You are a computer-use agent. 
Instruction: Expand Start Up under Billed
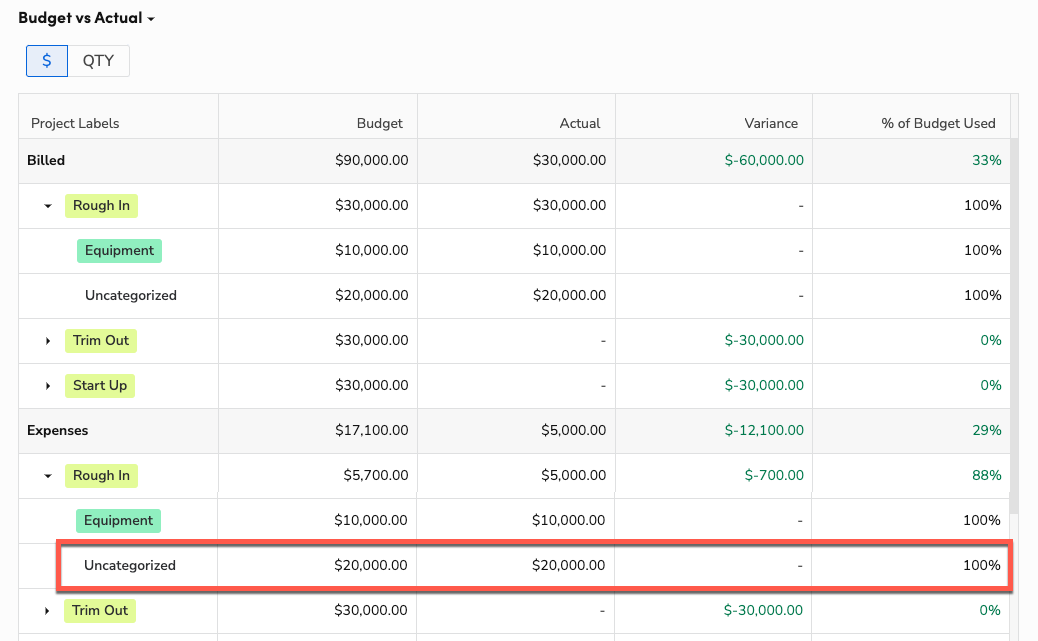[x=48, y=386]
